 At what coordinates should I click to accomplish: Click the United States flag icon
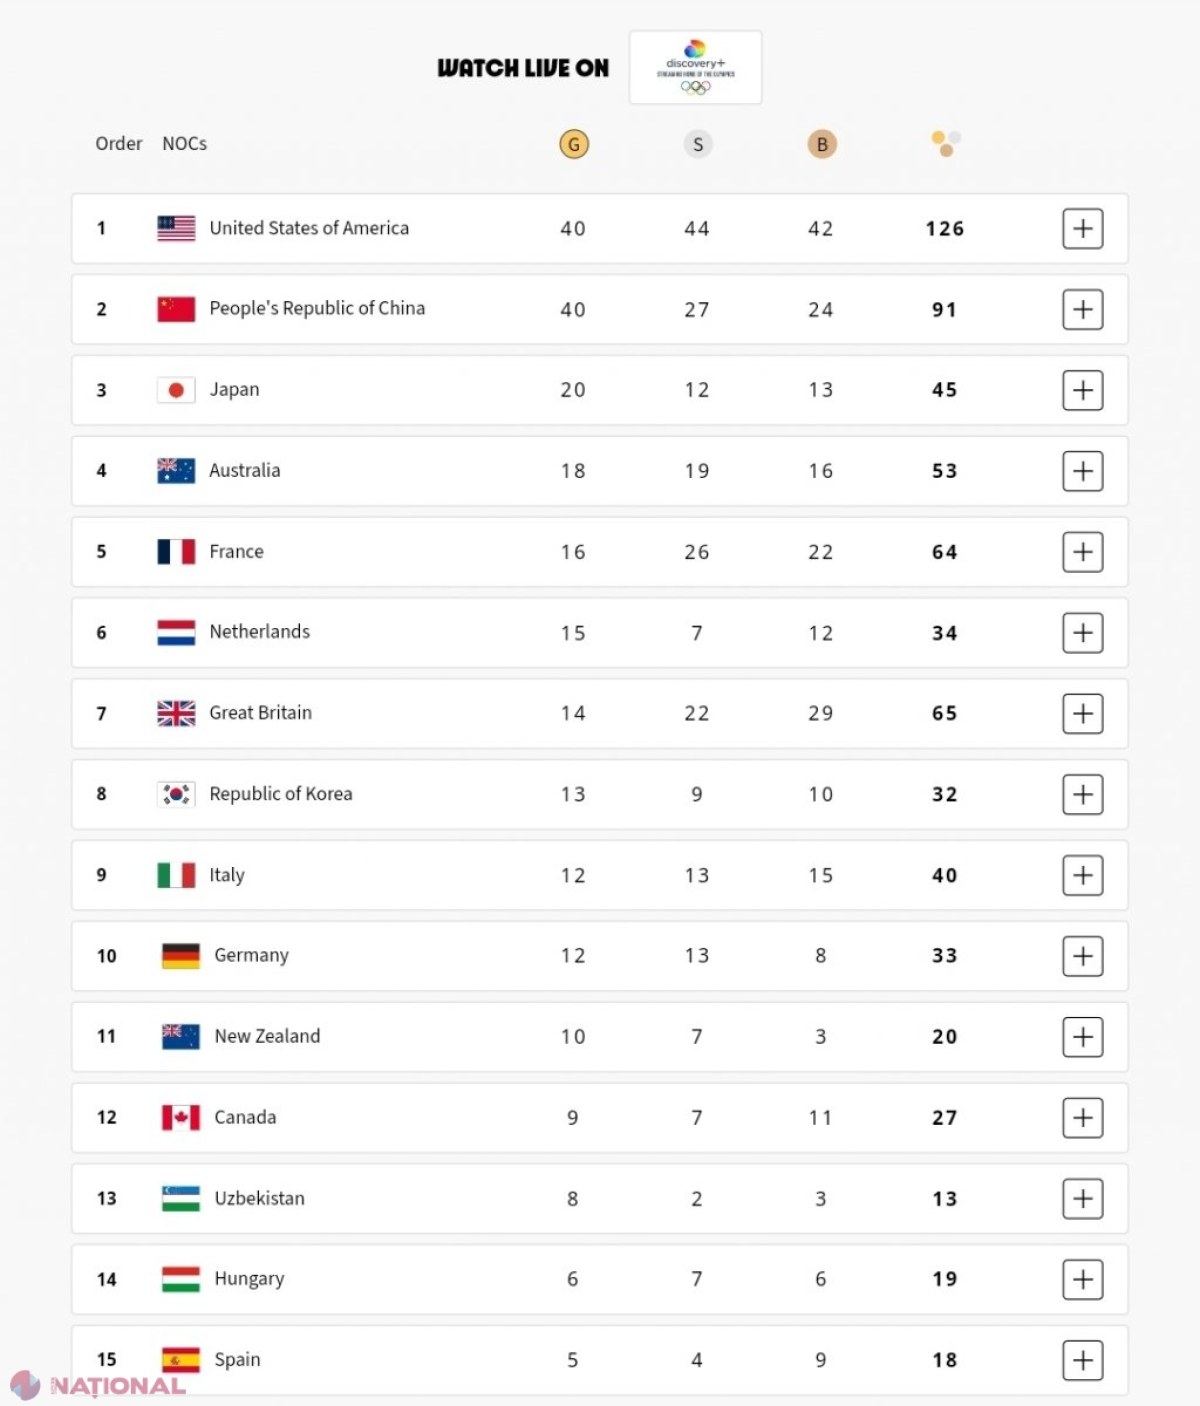click(176, 228)
